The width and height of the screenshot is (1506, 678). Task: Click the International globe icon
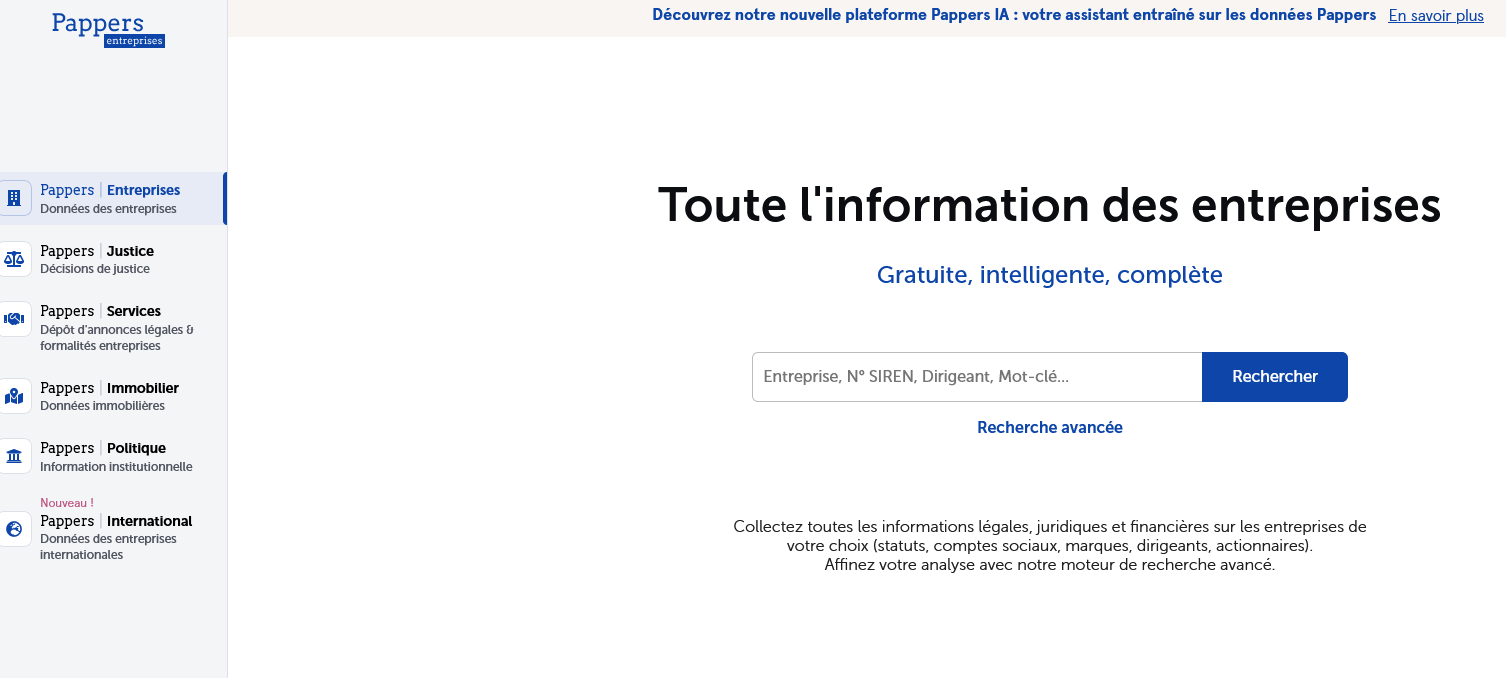point(14,529)
